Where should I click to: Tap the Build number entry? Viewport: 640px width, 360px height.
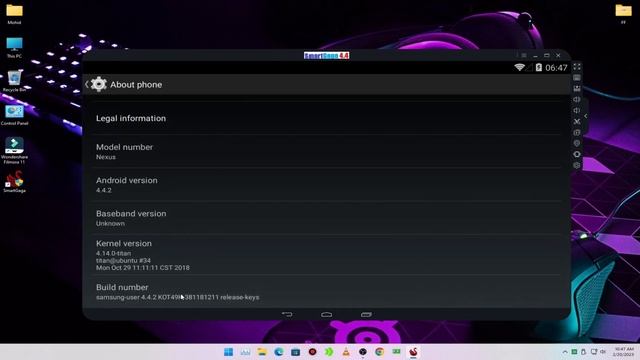pos(327,291)
